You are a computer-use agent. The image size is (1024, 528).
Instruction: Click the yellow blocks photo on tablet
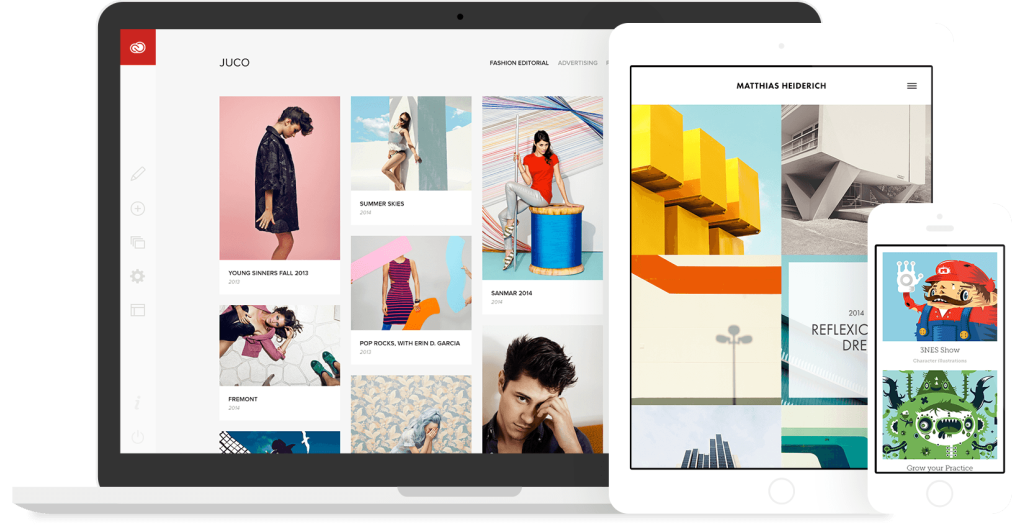click(x=706, y=180)
